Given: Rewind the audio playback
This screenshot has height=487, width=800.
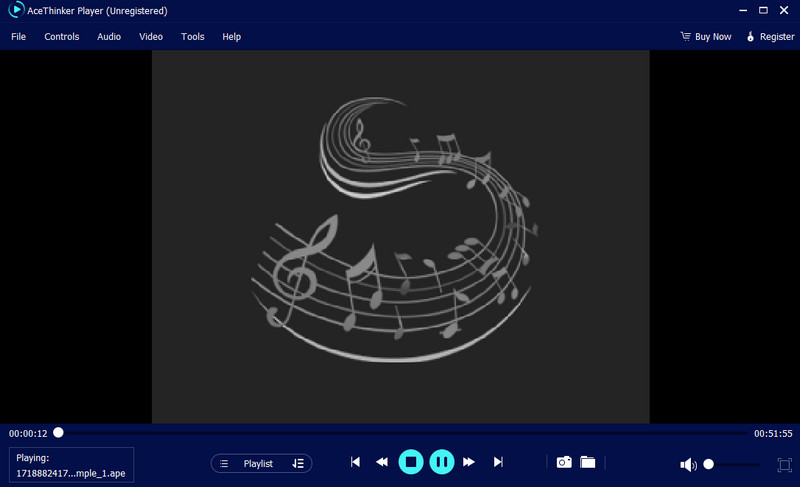Looking at the screenshot, I should coord(382,462).
